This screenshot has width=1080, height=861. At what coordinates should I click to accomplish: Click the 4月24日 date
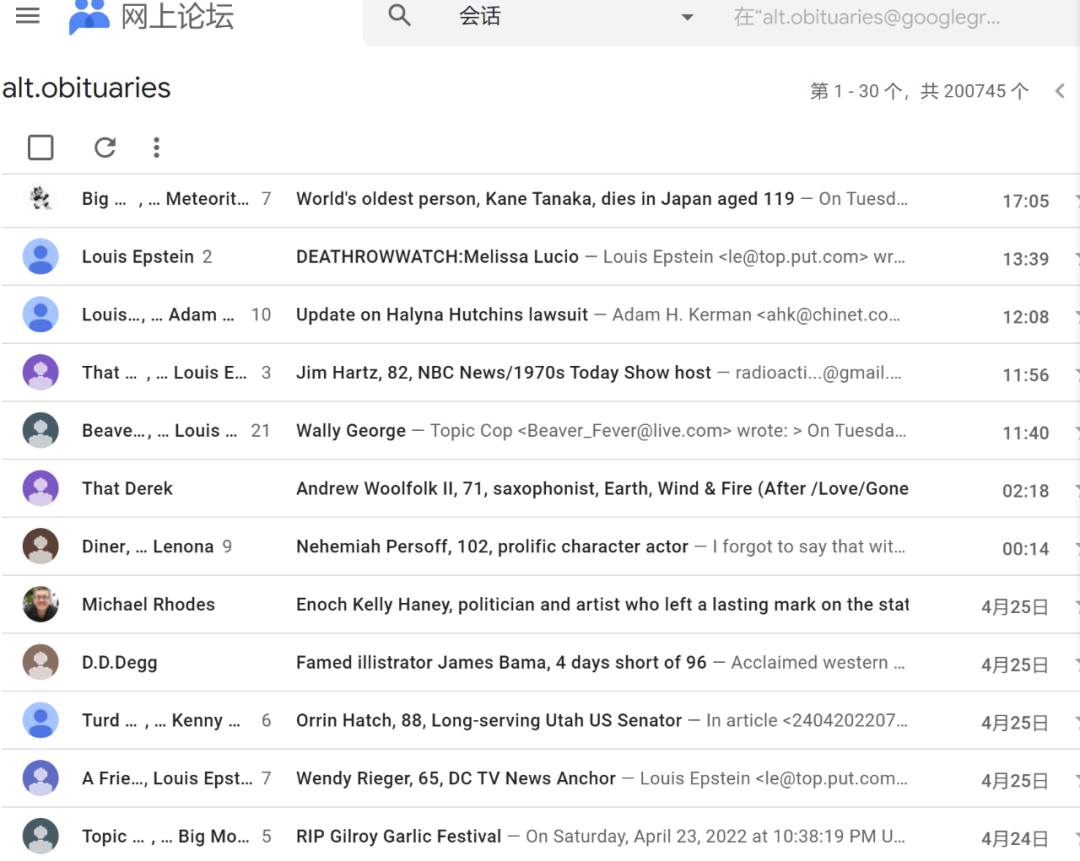(1015, 838)
